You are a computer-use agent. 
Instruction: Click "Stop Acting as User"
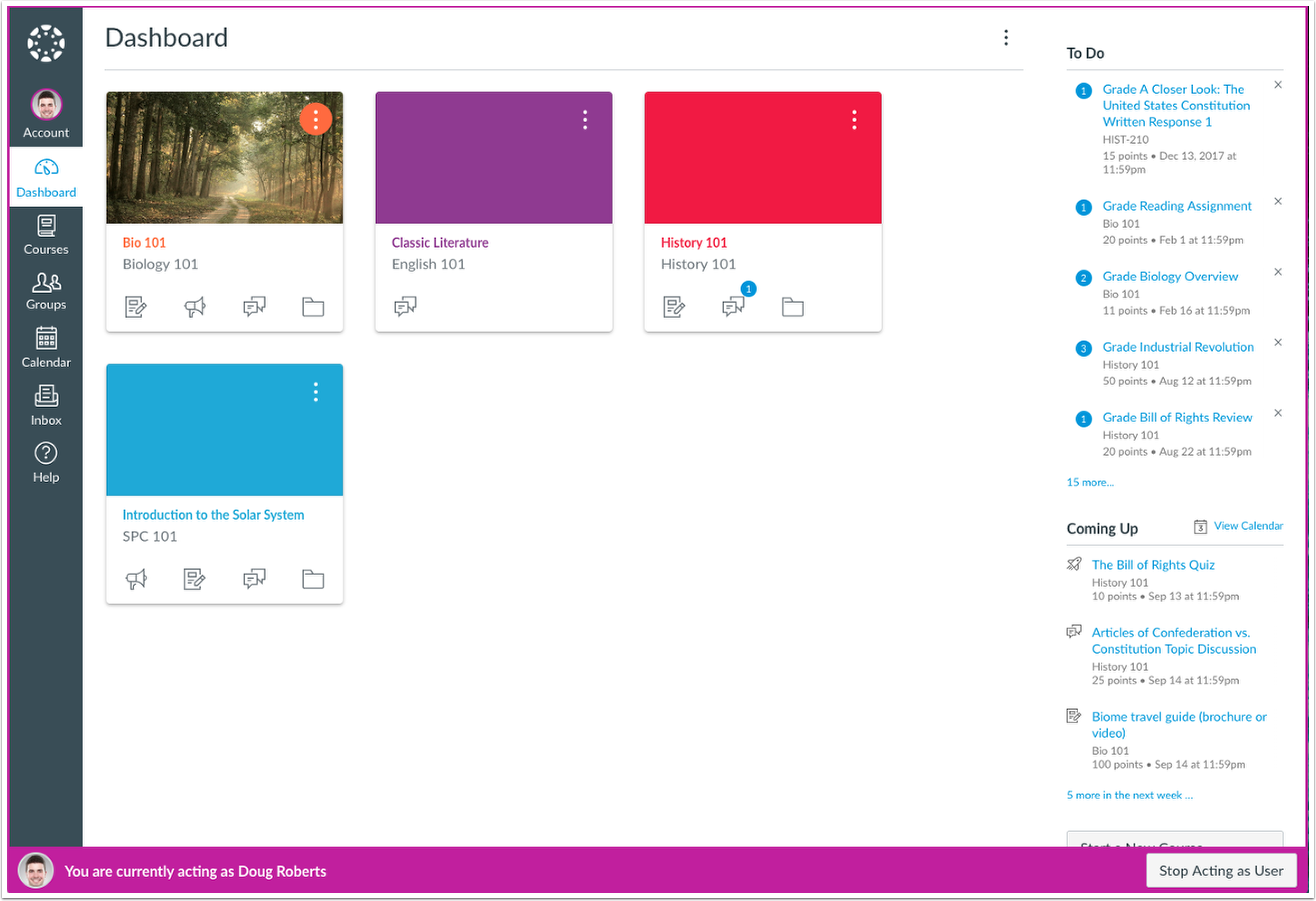1221,870
